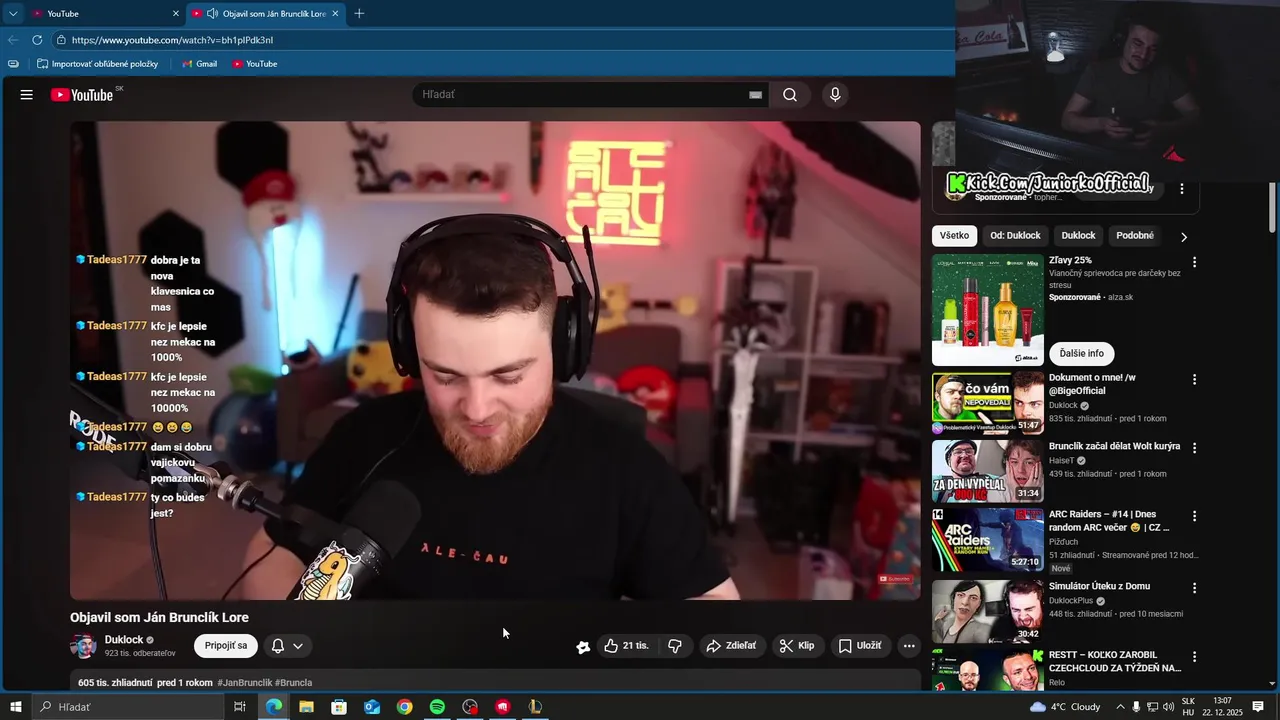Open Google Chrome from the taskbar
The image size is (1280, 720).
(x=404, y=707)
